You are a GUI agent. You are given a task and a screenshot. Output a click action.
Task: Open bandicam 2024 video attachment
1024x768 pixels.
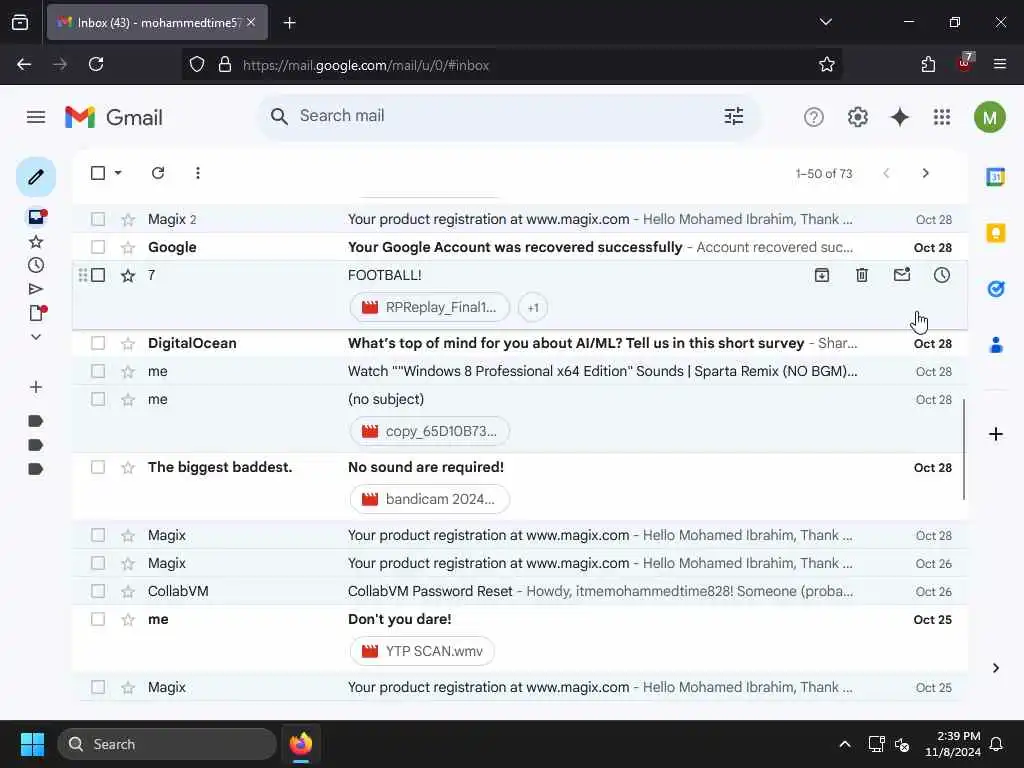430,500
